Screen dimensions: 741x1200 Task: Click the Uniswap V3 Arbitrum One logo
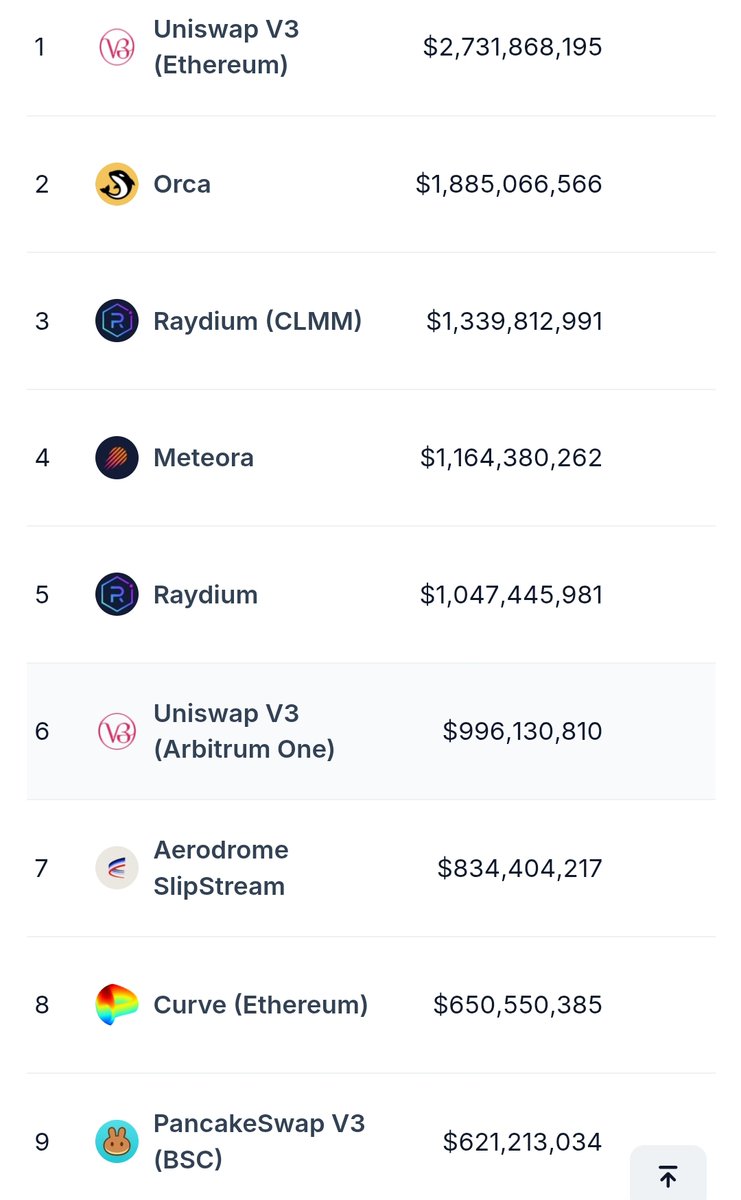[x=116, y=731]
